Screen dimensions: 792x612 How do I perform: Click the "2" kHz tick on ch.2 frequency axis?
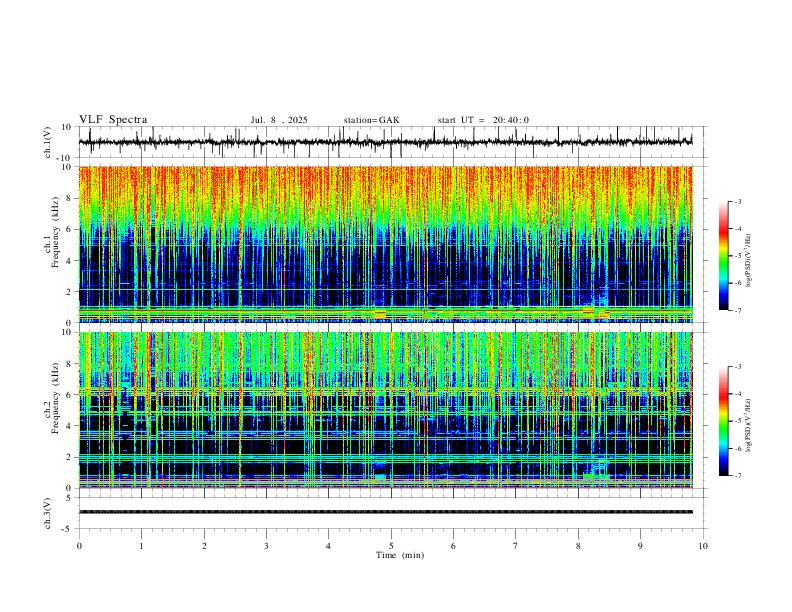click(x=69, y=457)
